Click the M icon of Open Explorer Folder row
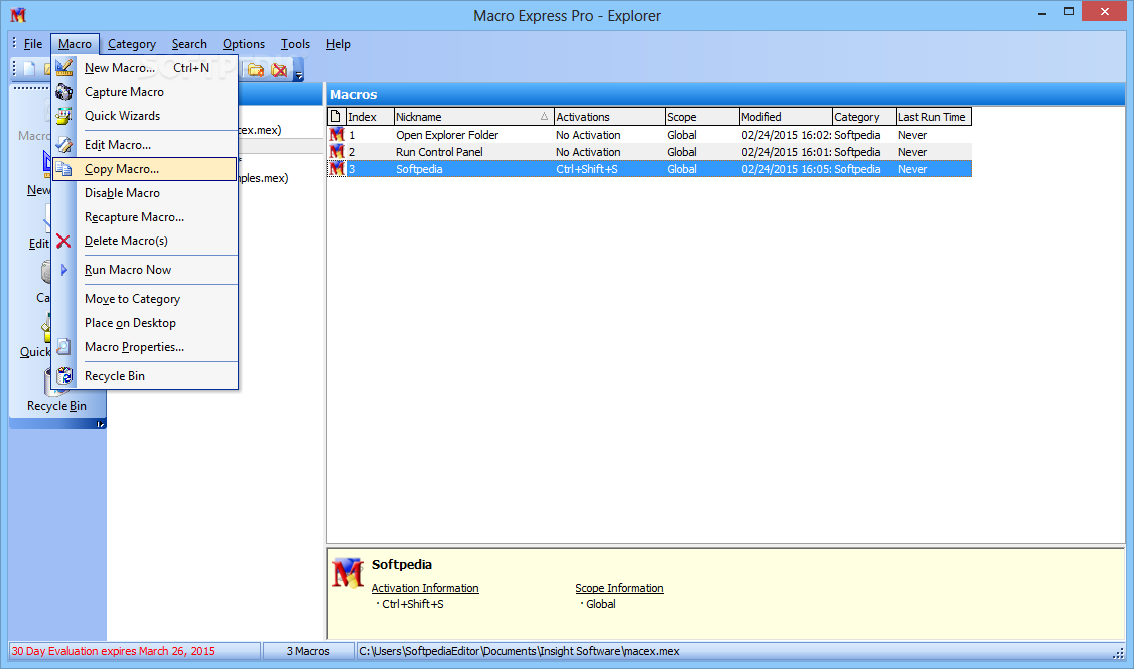The width and height of the screenshot is (1134, 669). (336, 135)
